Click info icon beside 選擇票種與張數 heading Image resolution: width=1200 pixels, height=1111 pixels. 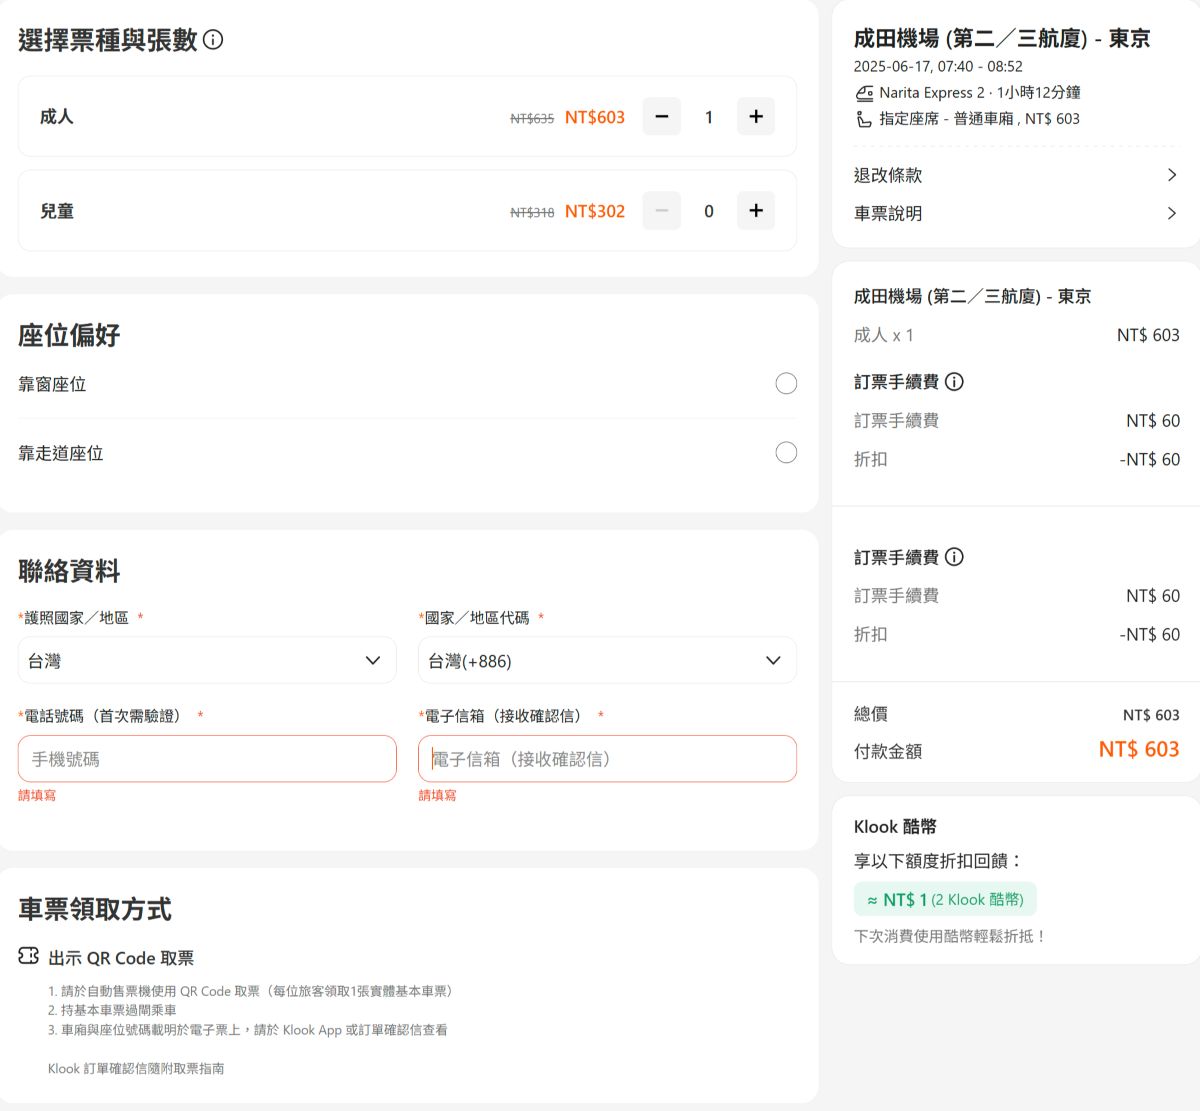coord(213,40)
